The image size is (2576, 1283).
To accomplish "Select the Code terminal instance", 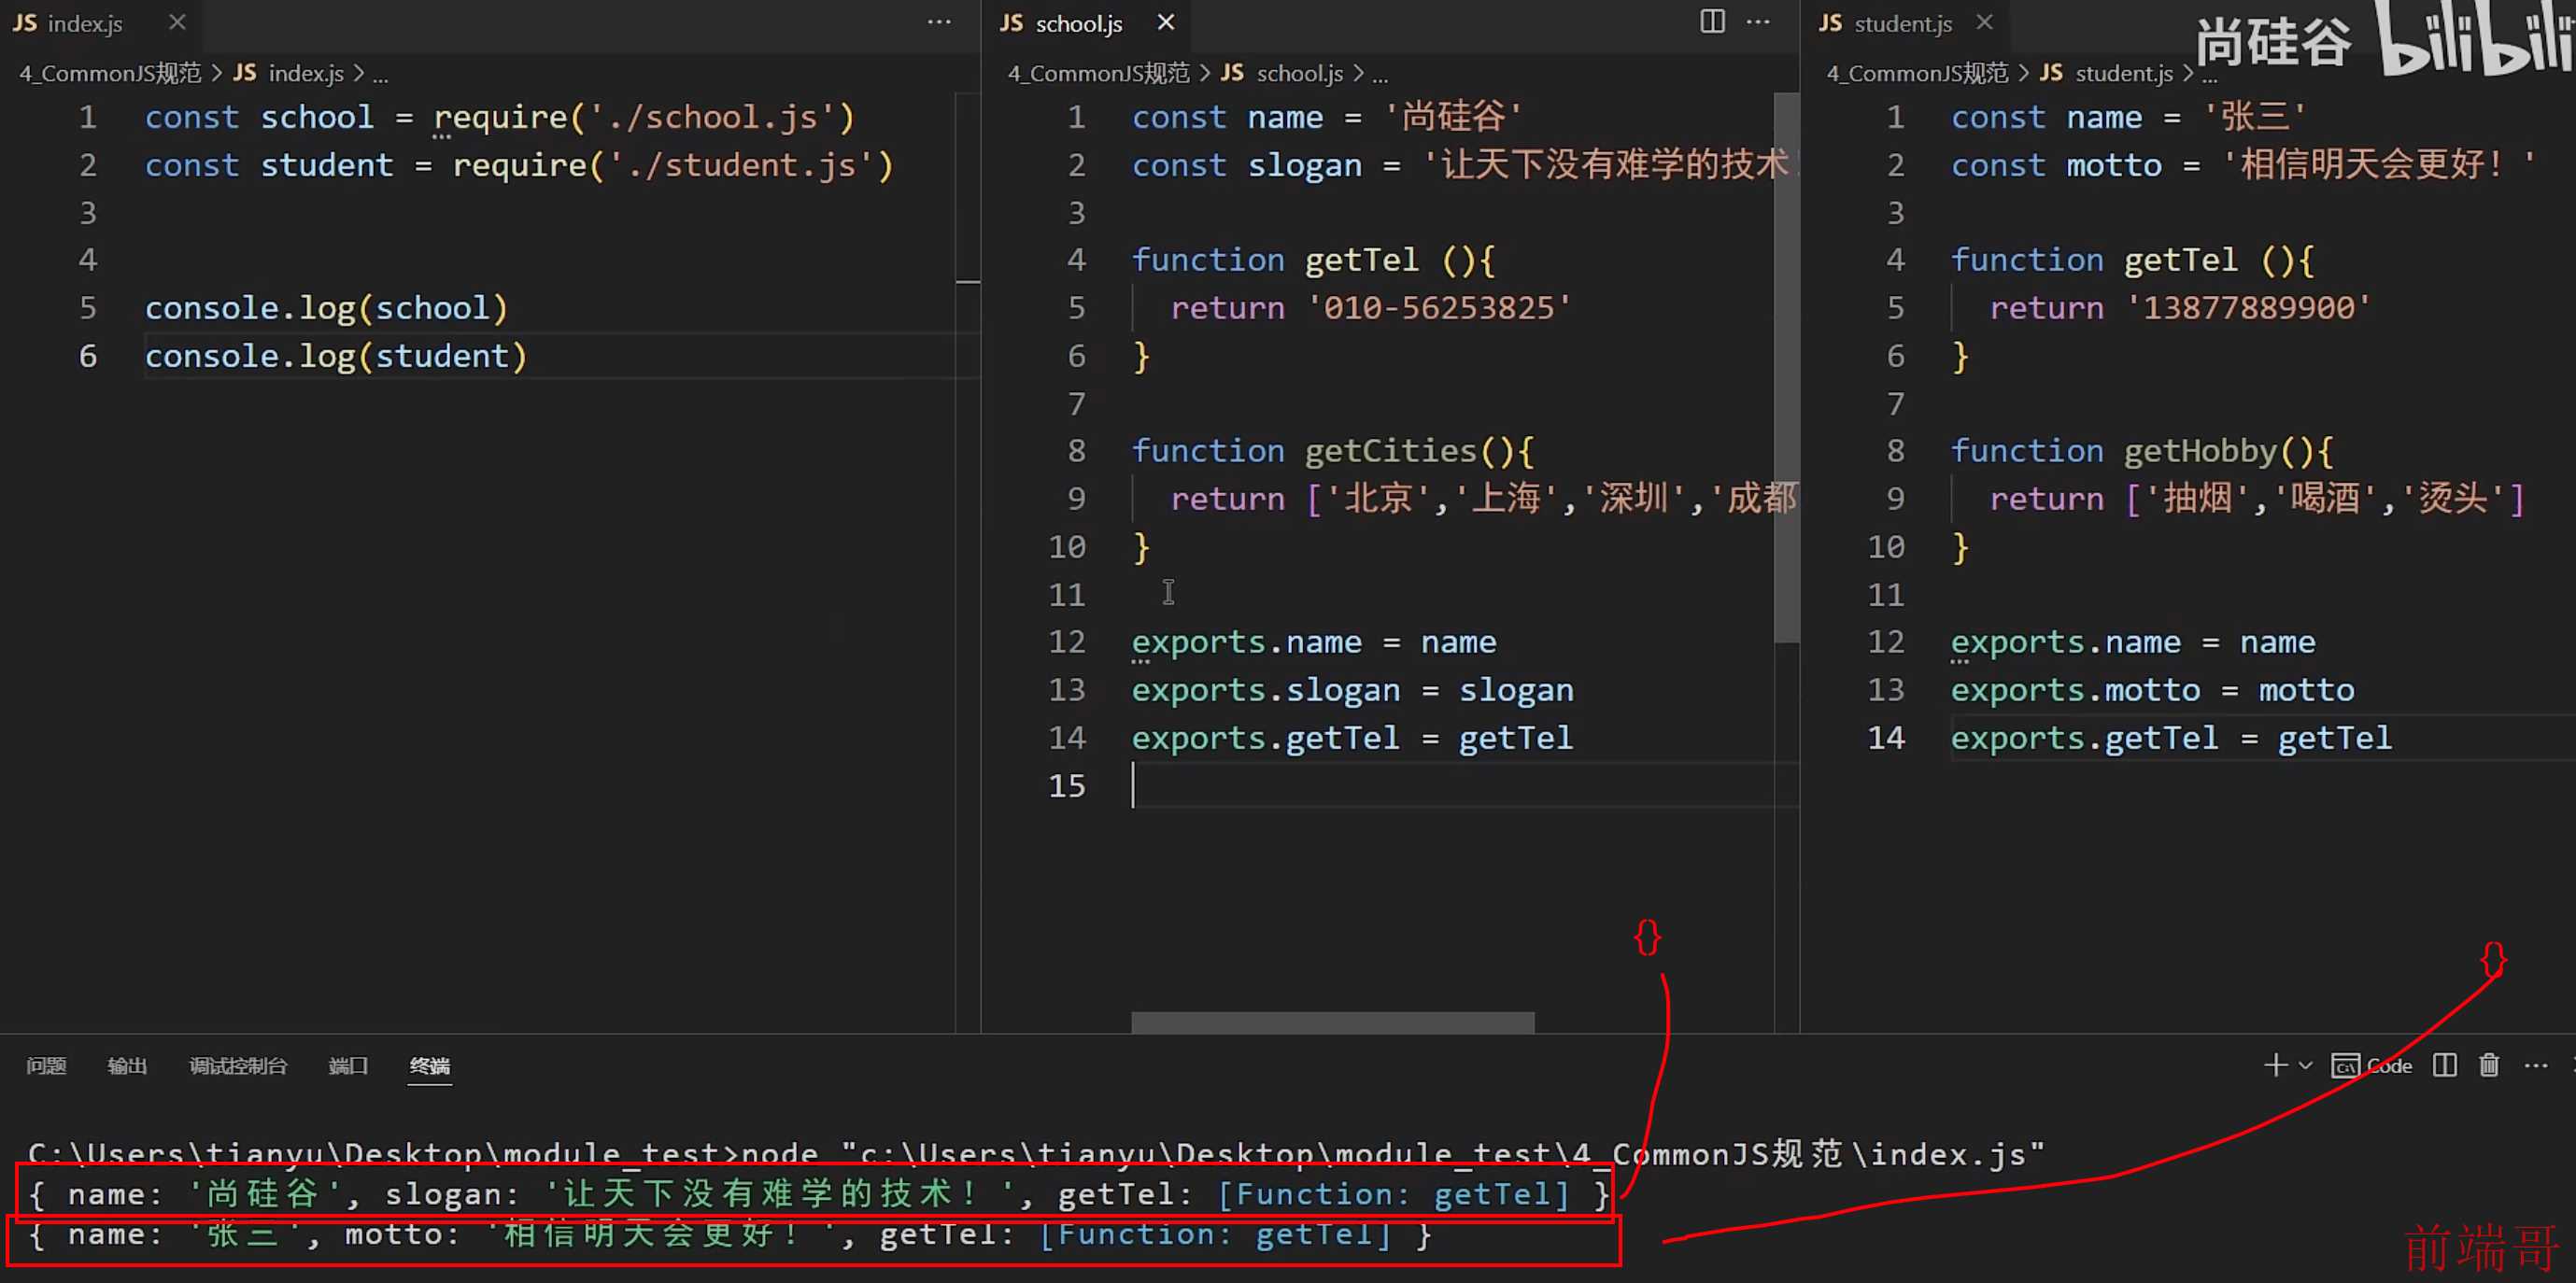I will coord(2371,1066).
